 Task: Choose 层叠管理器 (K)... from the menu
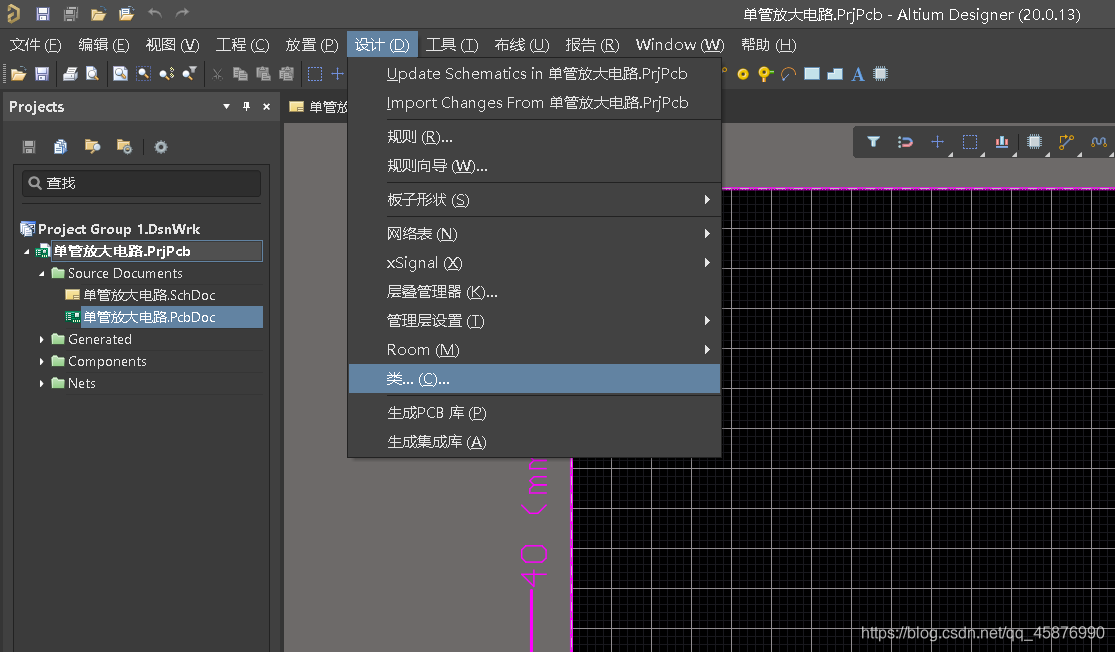click(534, 292)
